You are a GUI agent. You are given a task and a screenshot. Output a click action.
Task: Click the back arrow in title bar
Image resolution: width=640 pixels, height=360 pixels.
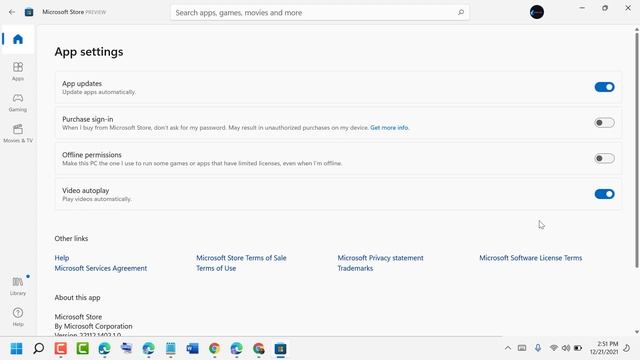coord(12,12)
